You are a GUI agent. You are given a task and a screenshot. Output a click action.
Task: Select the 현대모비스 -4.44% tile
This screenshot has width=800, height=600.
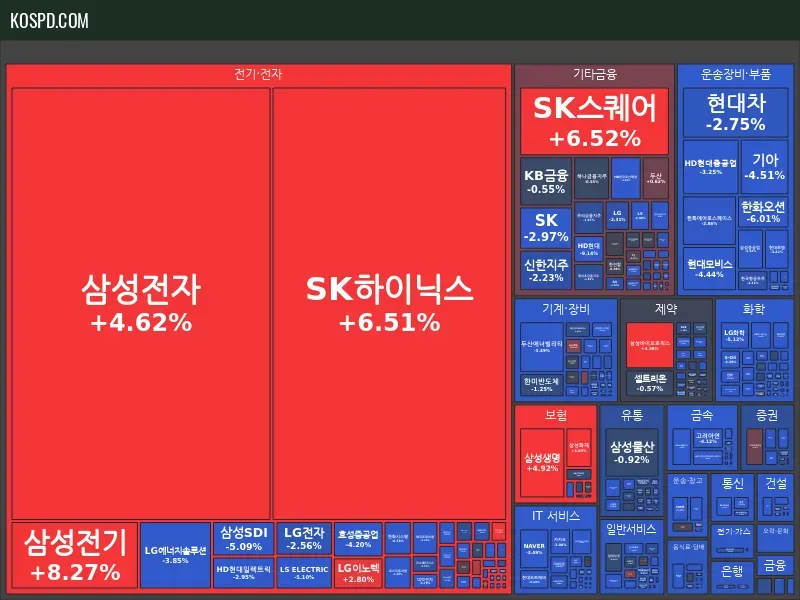pos(709,268)
